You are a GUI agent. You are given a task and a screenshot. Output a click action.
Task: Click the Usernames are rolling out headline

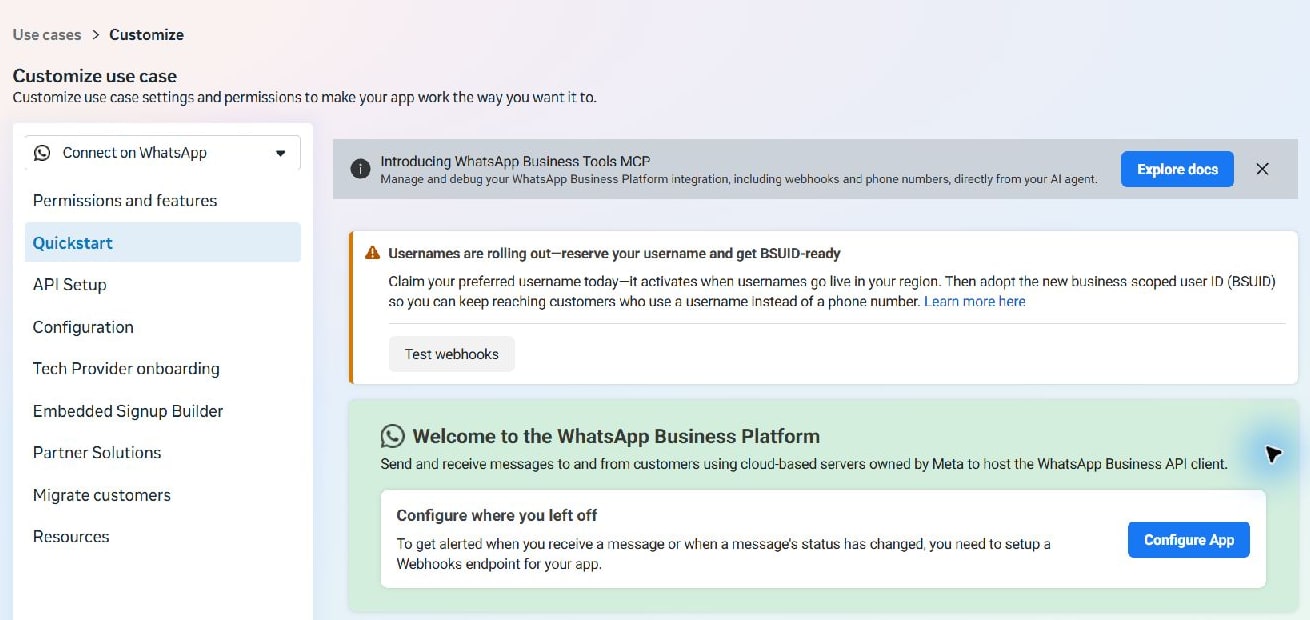pos(614,253)
